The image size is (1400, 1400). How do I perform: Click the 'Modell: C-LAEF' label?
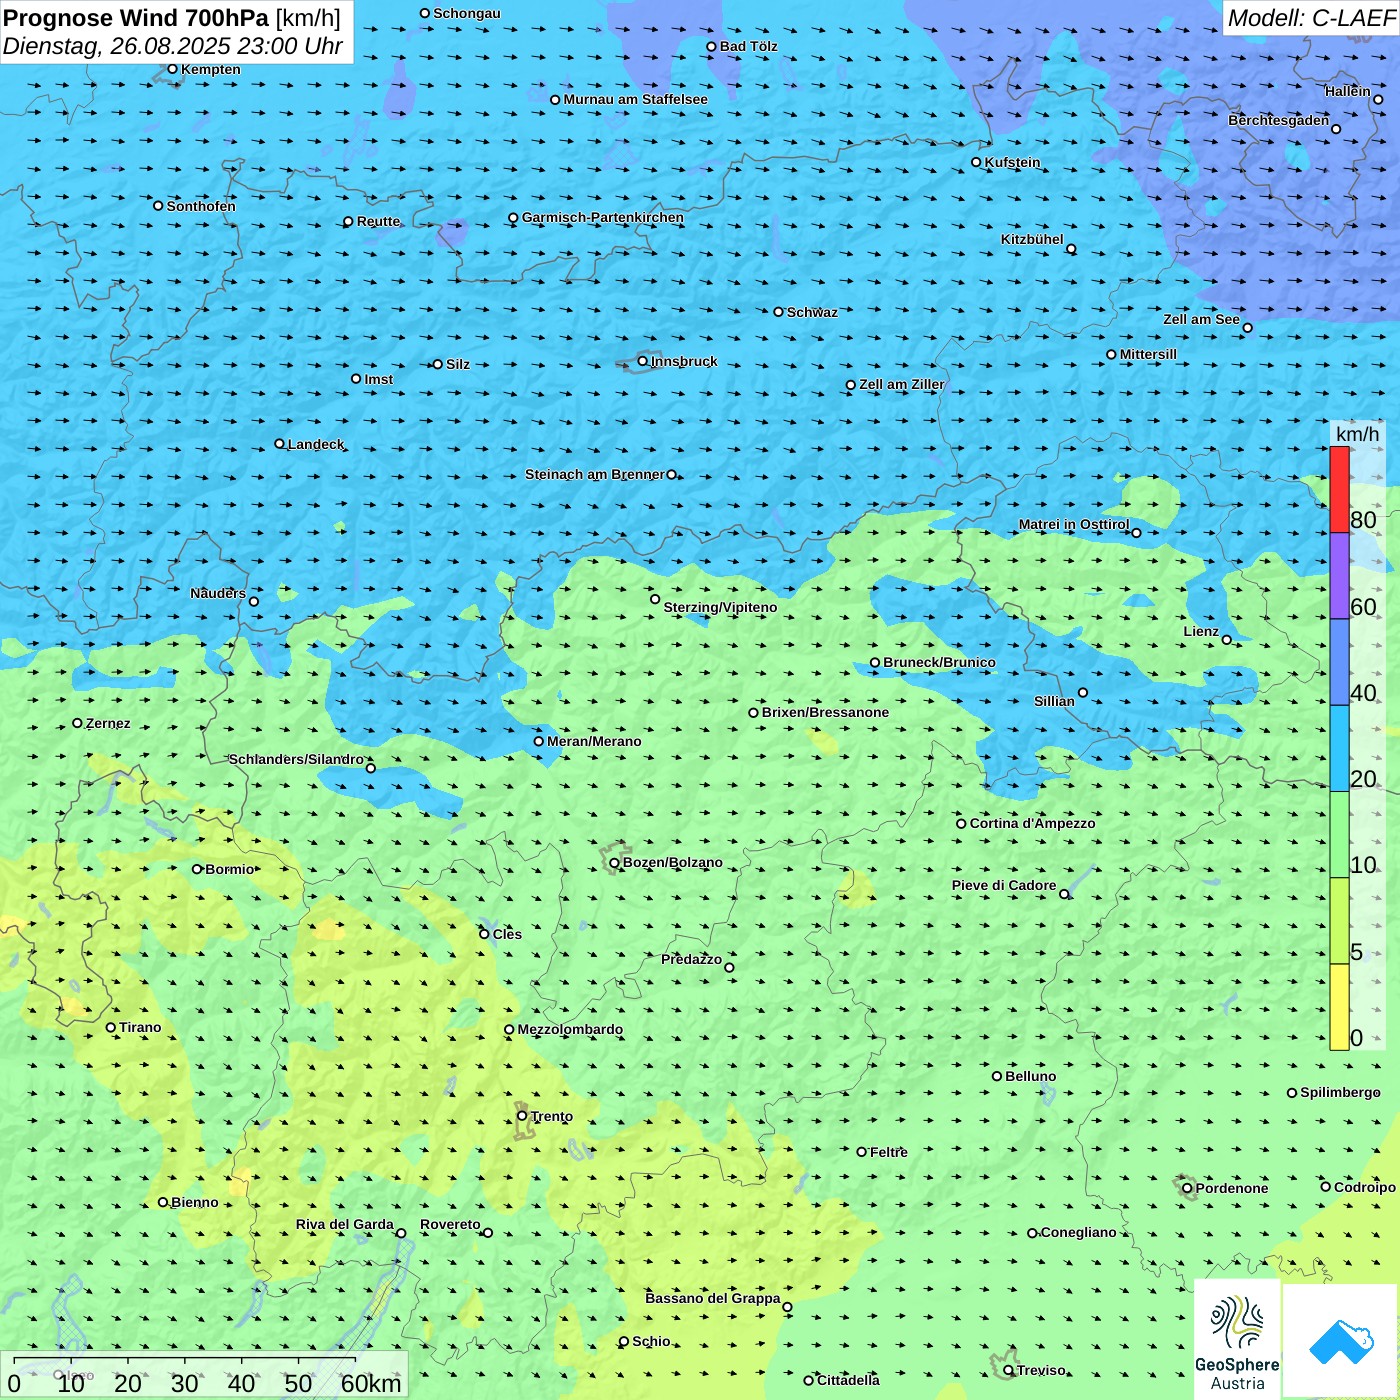click(x=1310, y=18)
